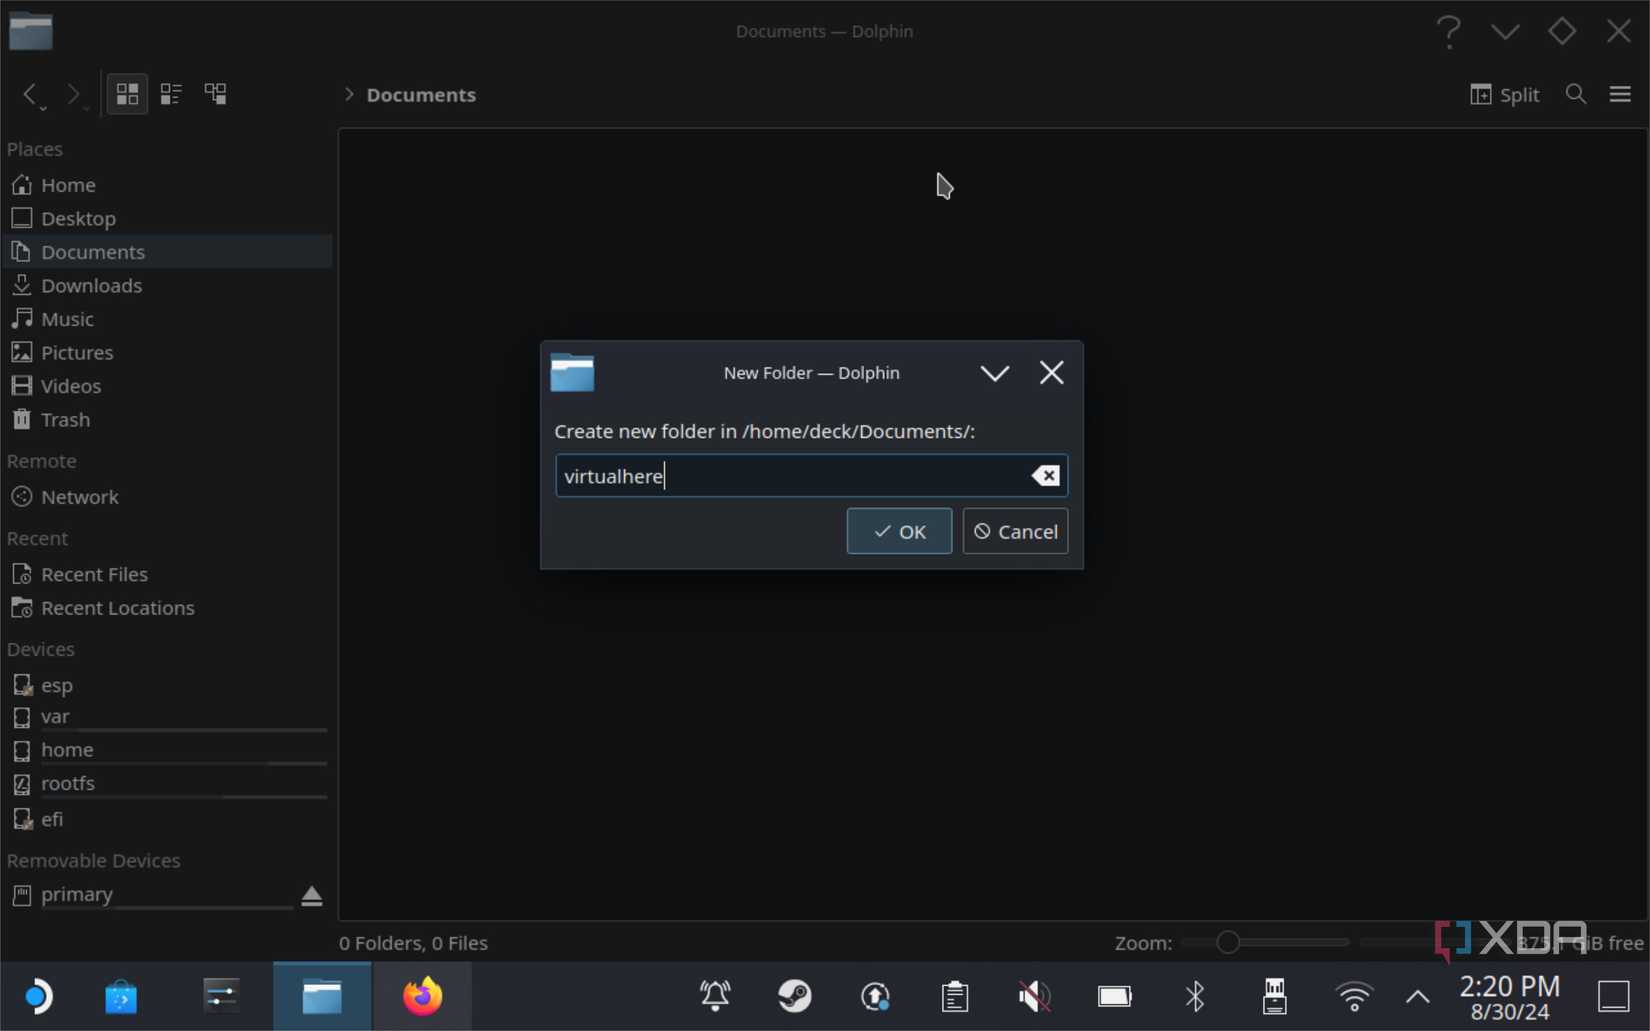
Task: Switch to the icons view mode
Action: [127, 94]
